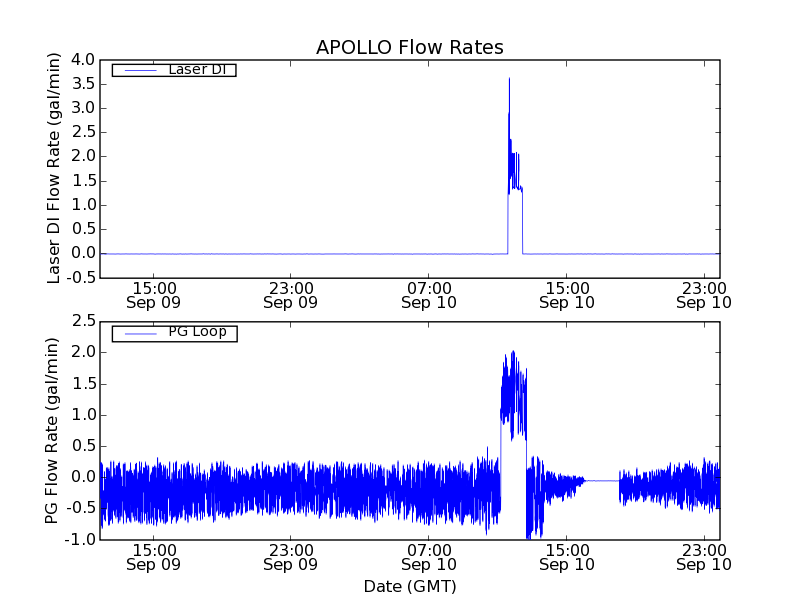Click the -0.5 tick on Laser DI axis
Image resolution: width=800 pixels, height=600 pixels.
tap(80, 278)
